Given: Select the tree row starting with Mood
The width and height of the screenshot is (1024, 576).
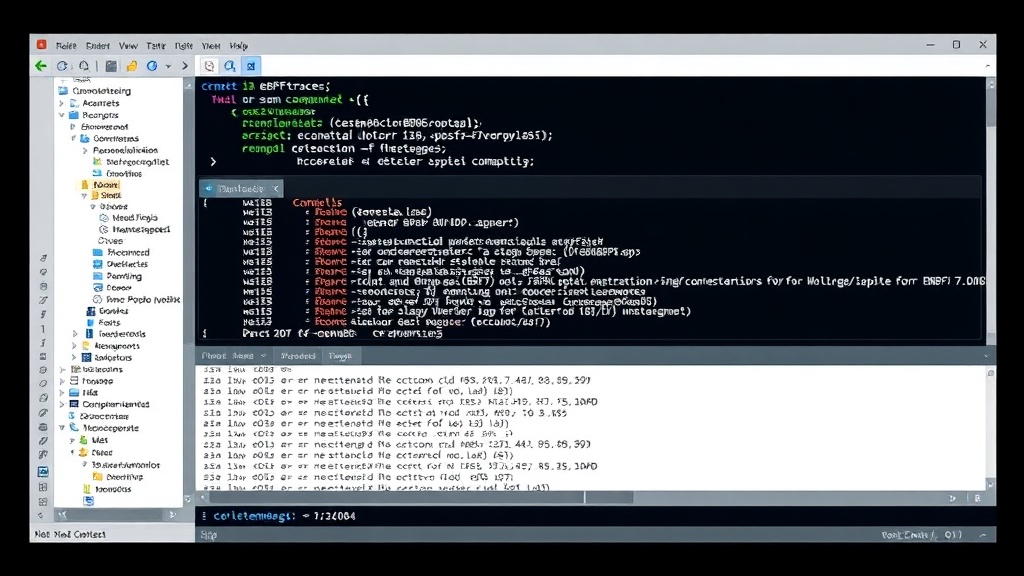Looking at the screenshot, I should [129, 217].
